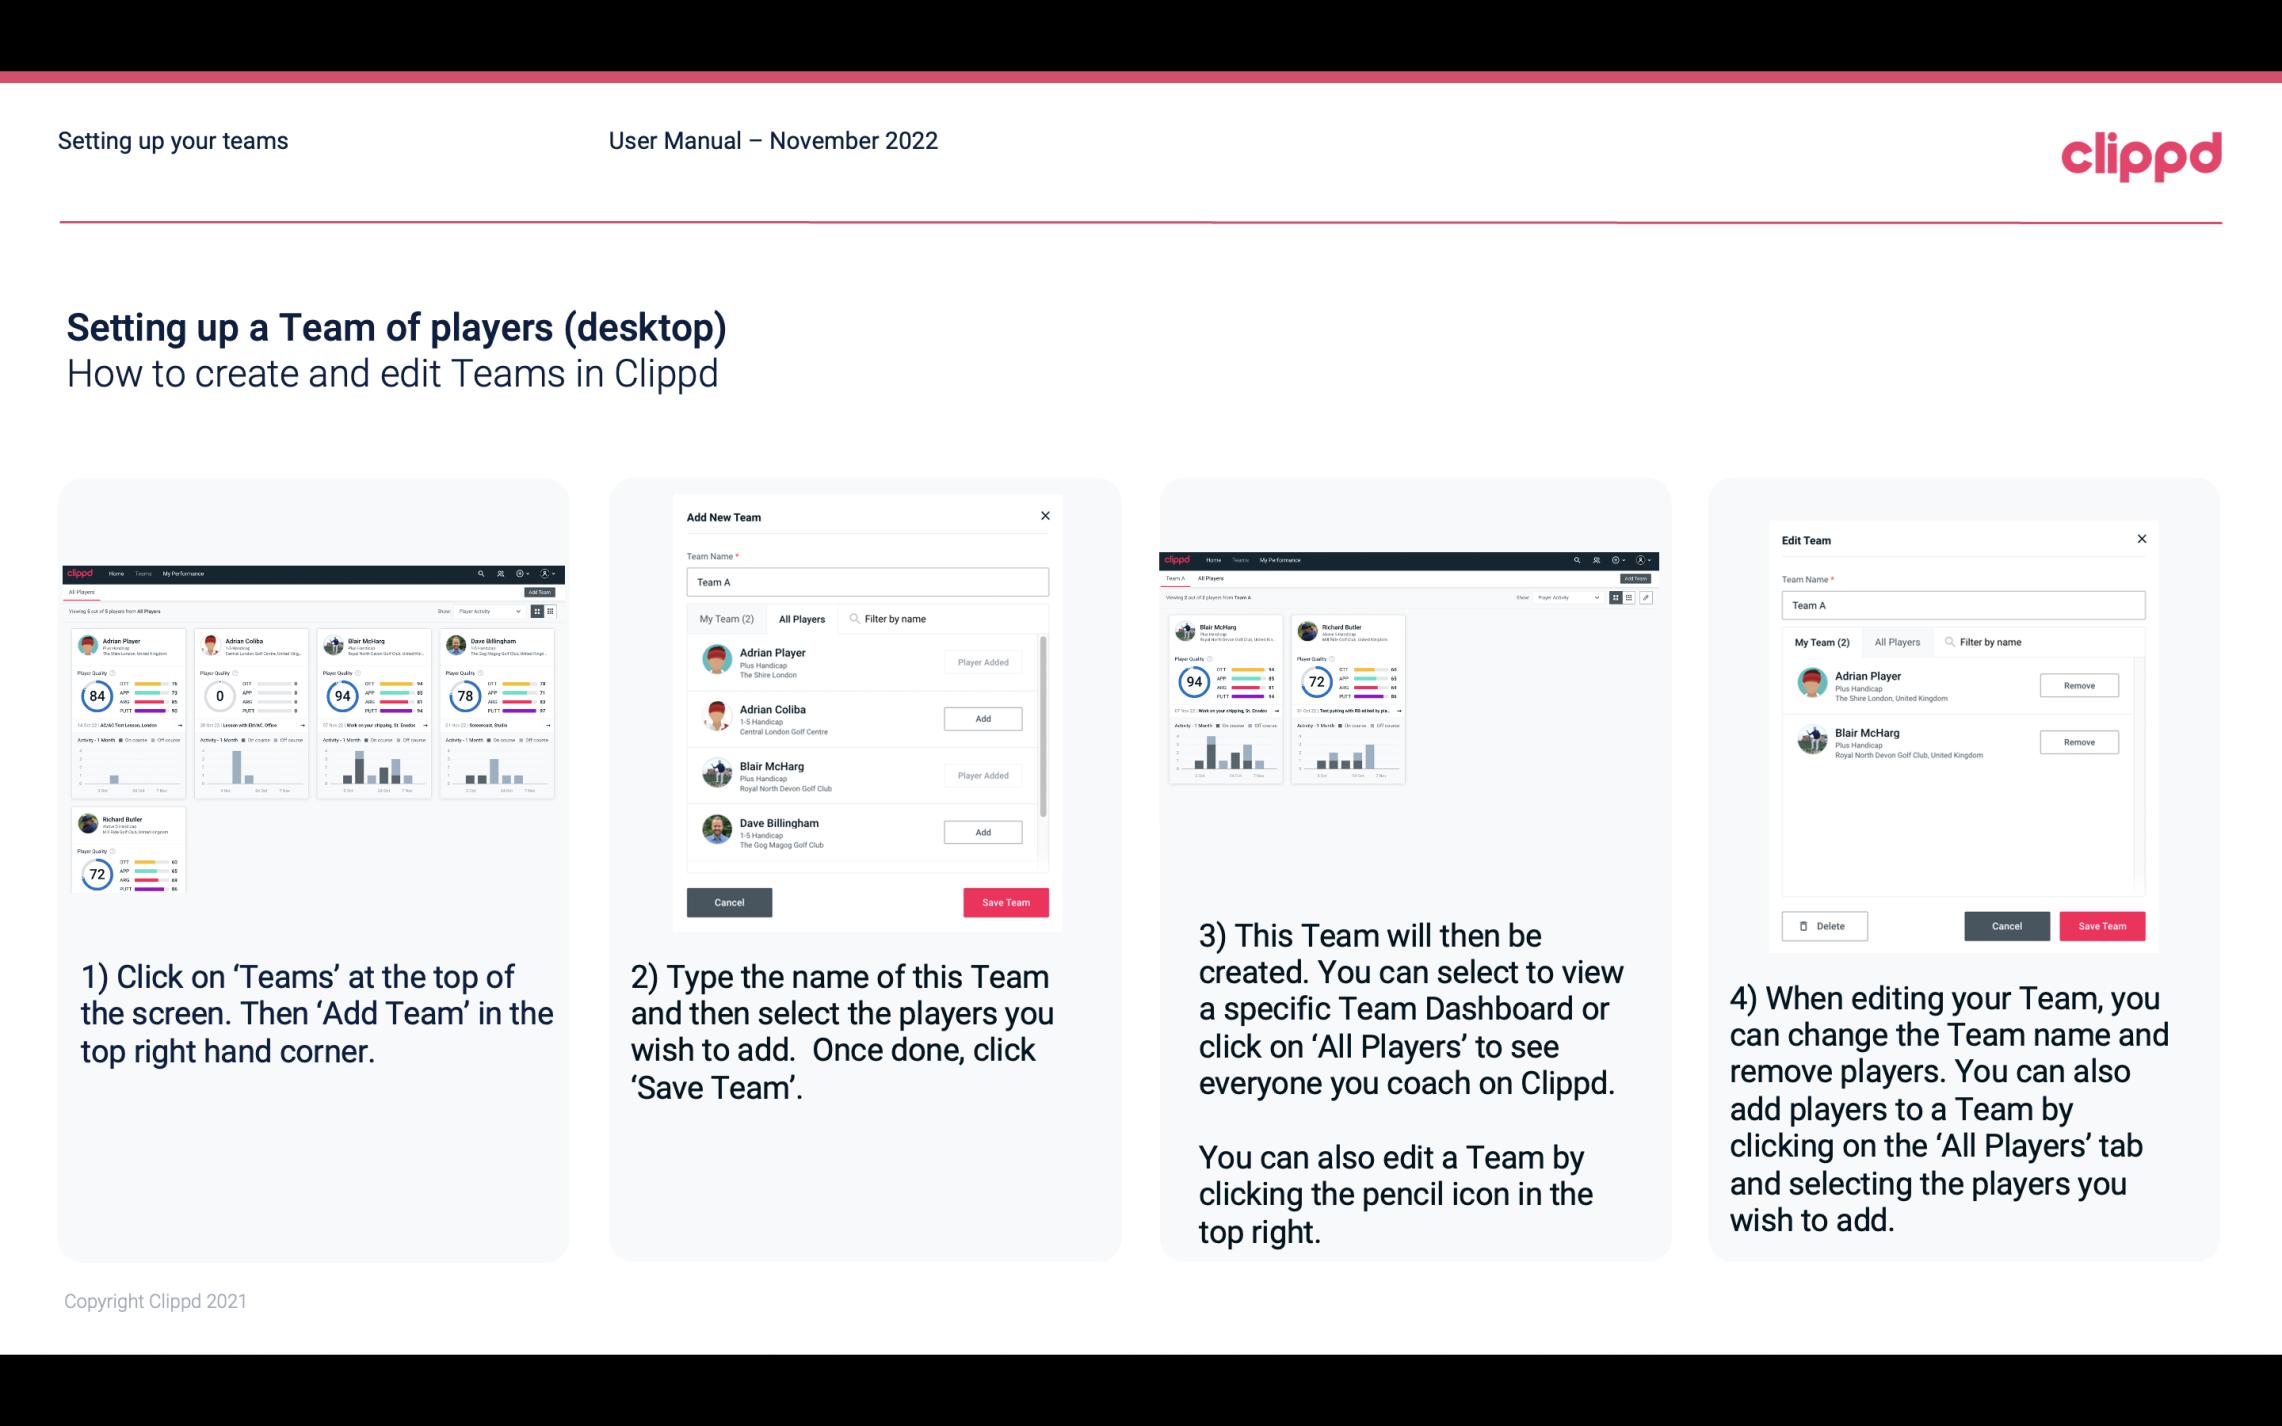2282x1426 pixels.
Task: Click the Clippd logo in top right
Action: (x=2144, y=154)
